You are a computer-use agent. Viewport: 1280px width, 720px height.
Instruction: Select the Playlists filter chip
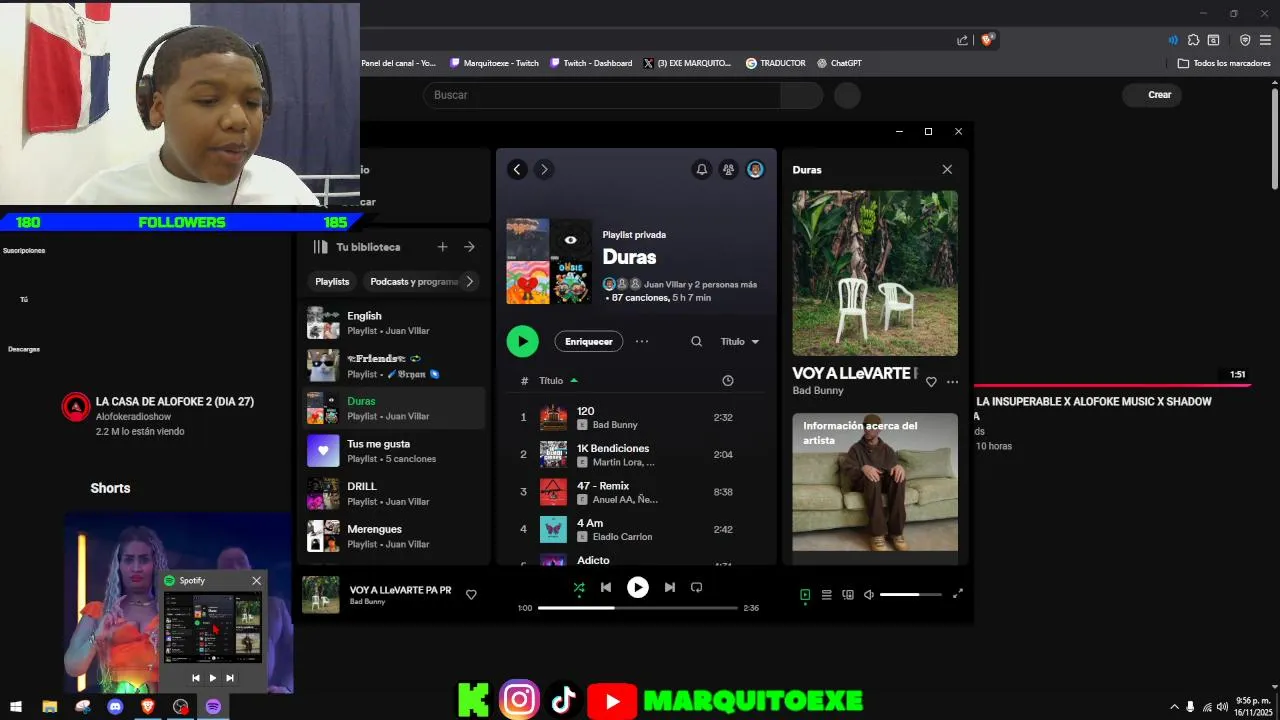point(332,282)
